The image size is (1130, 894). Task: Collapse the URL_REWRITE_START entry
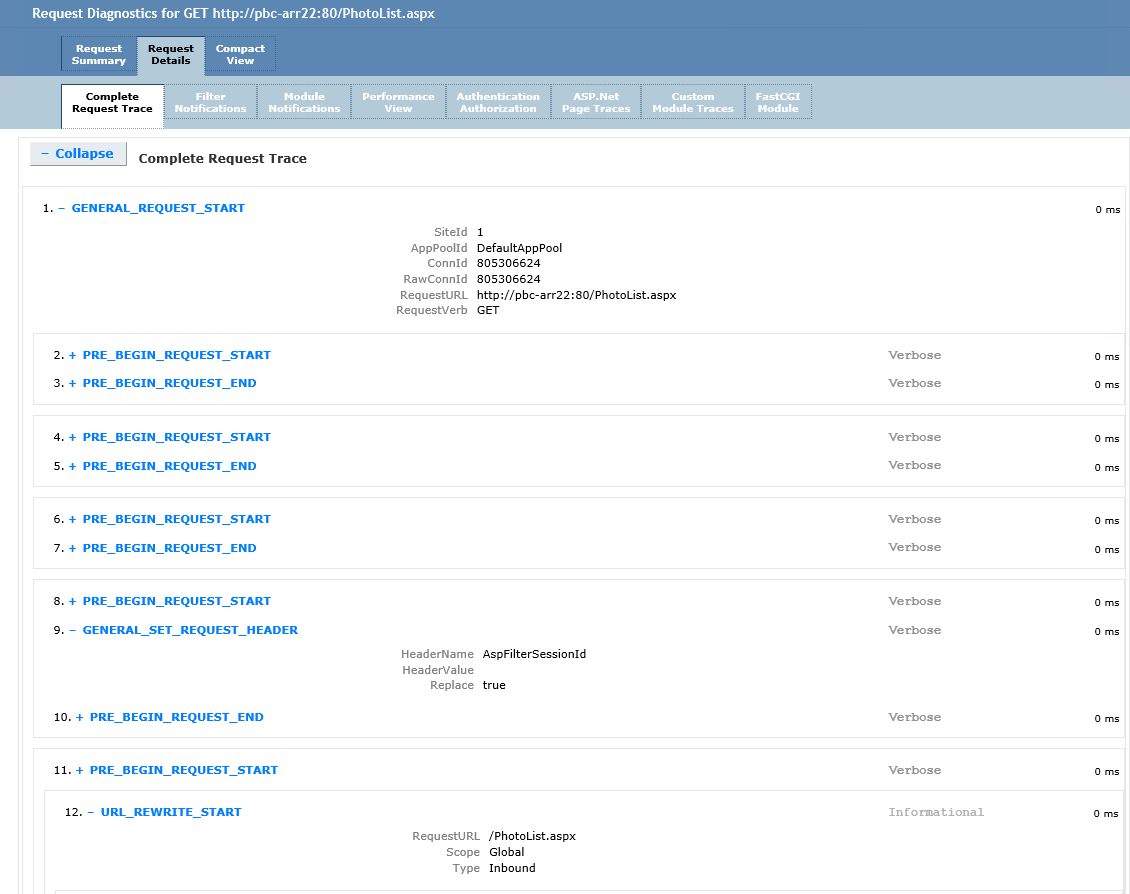pos(170,812)
